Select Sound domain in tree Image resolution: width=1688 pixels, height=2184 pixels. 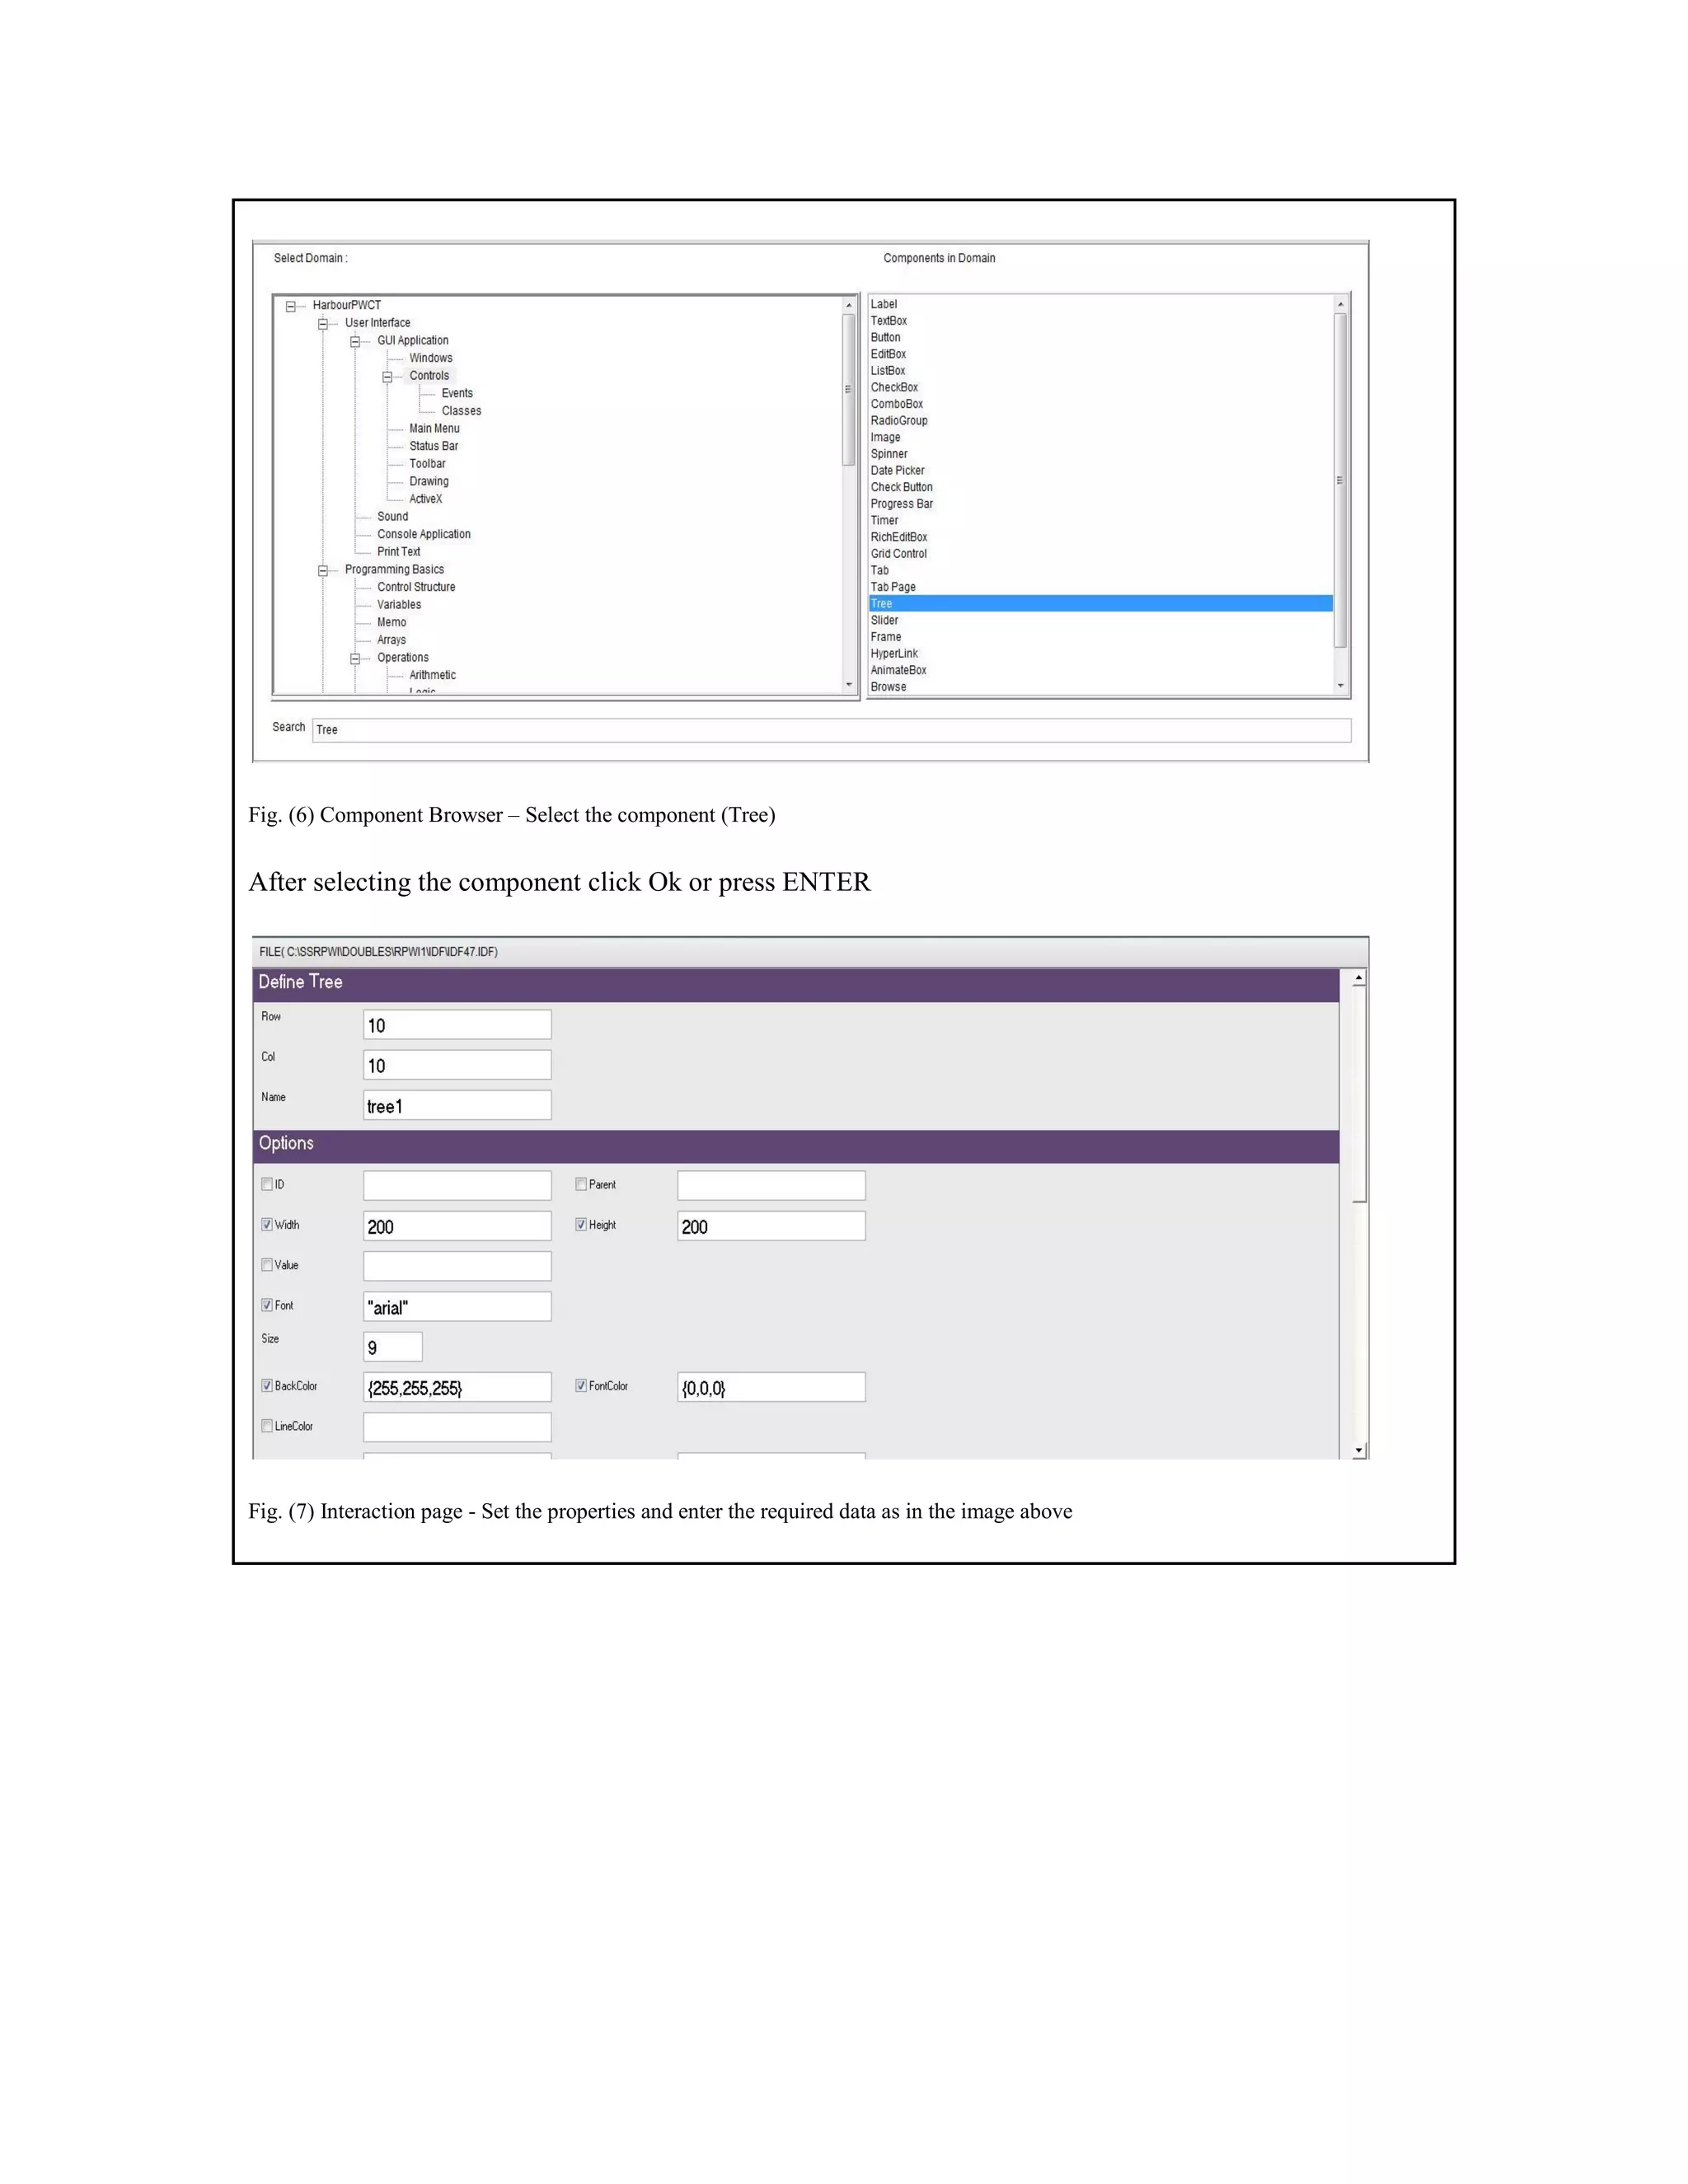click(392, 517)
